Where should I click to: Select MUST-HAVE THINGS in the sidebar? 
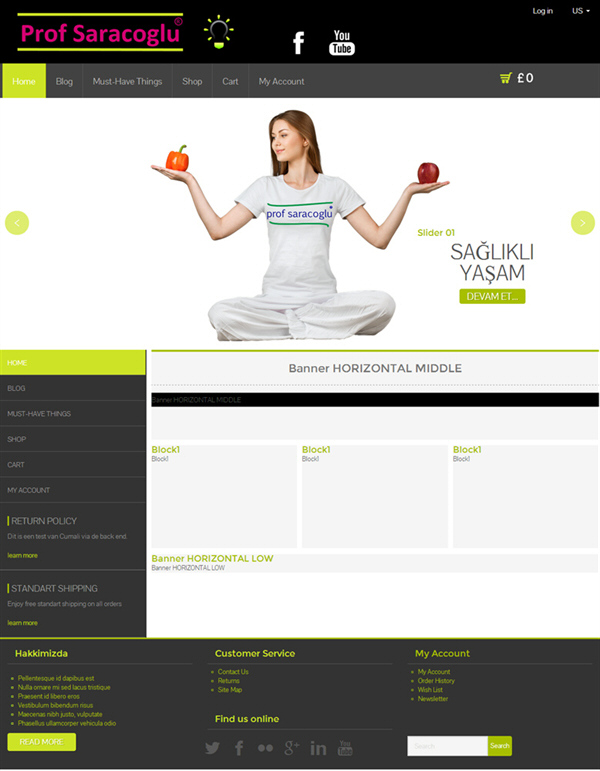tap(73, 414)
